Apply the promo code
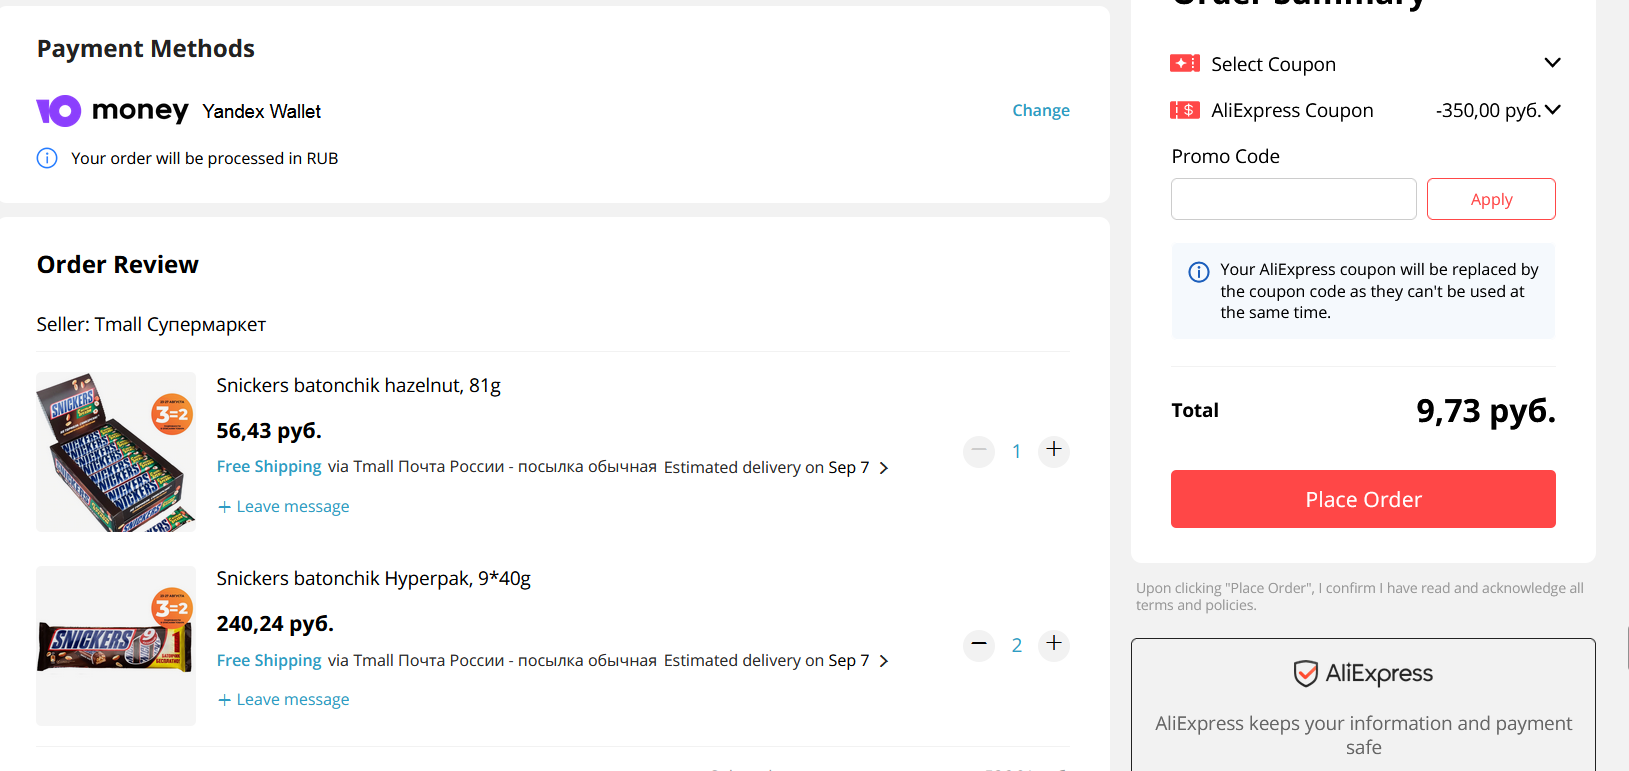Image resolution: width=1629 pixels, height=771 pixels. pyautogui.click(x=1491, y=199)
